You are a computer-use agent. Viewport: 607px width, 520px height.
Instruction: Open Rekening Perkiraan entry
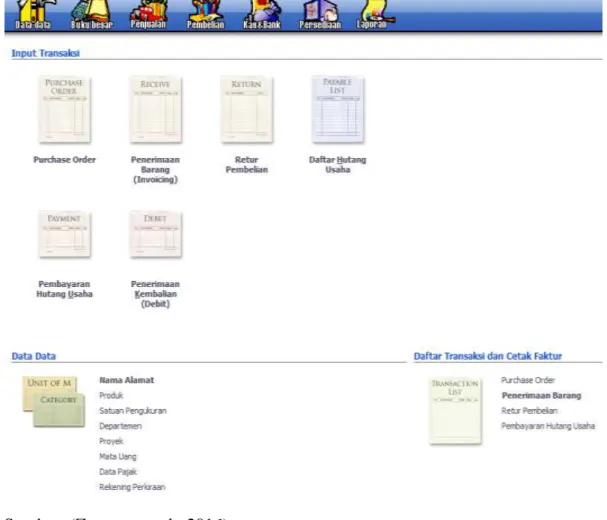pyautogui.click(x=132, y=487)
